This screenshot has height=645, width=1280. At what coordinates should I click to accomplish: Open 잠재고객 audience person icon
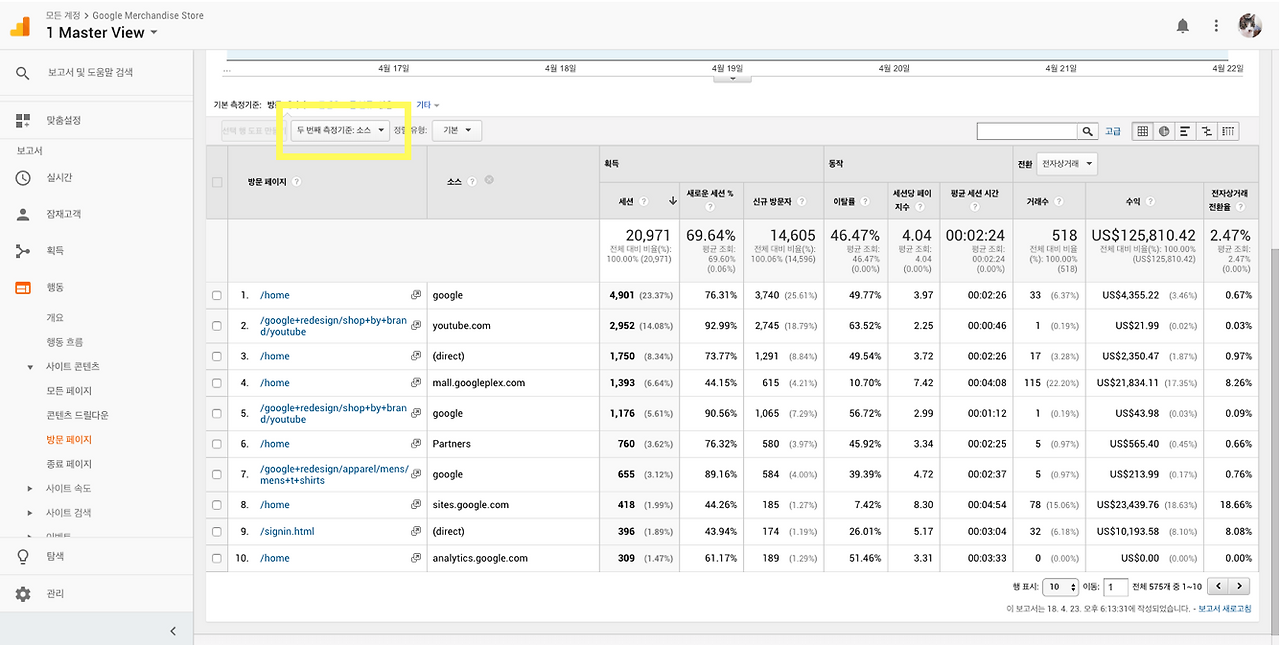(23, 214)
